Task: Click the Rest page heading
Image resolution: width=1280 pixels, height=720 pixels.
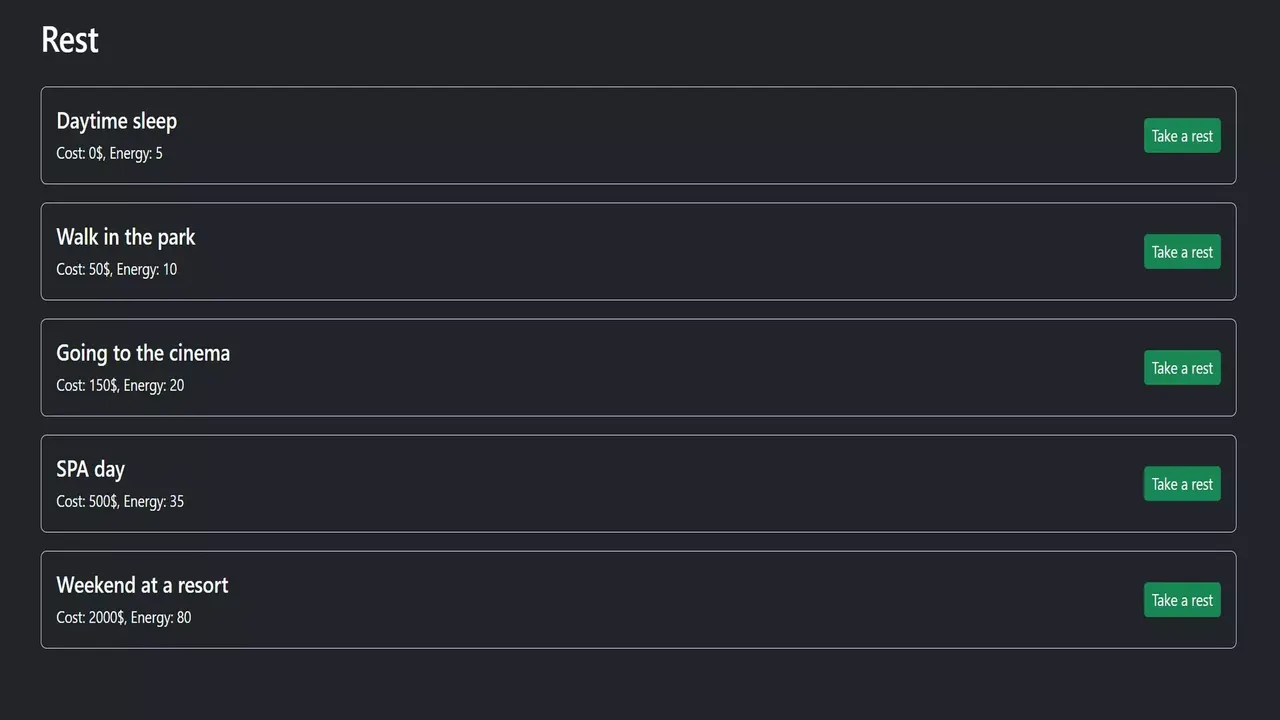Action: (x=69, y=38)
